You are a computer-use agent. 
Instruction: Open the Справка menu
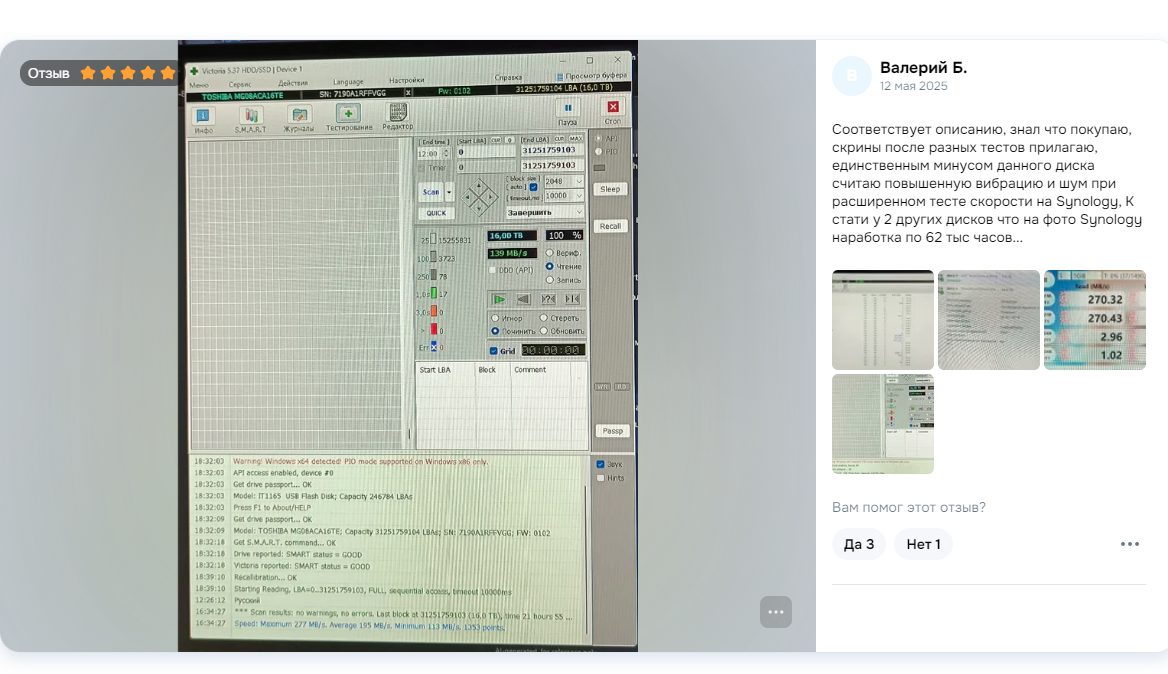[x=508, y=77]
